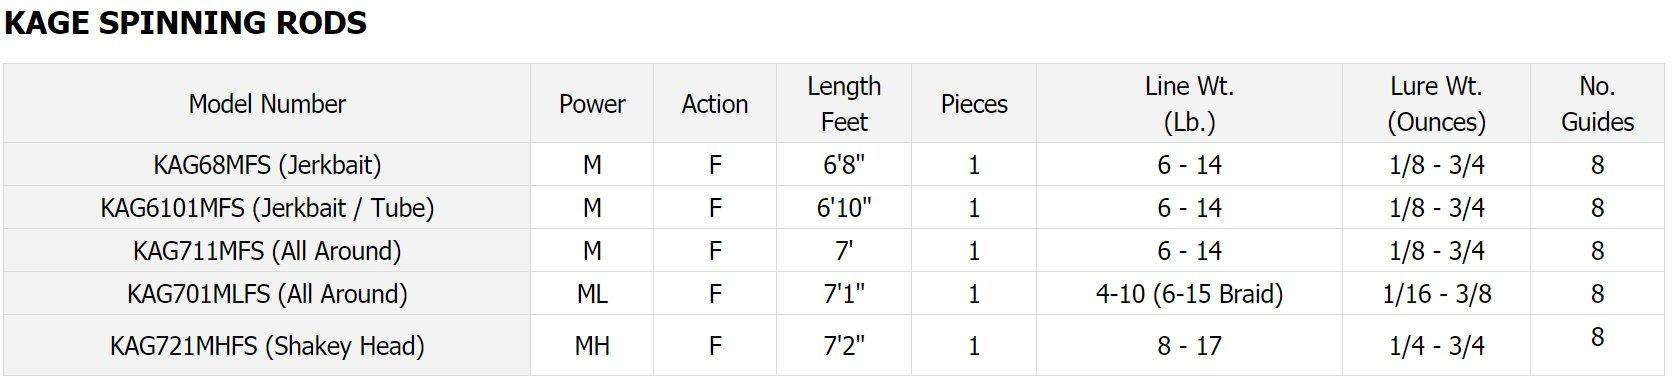Select the Length Feet column header
This screenshot has height=386, width=1674.
click(x=844, y=104)
